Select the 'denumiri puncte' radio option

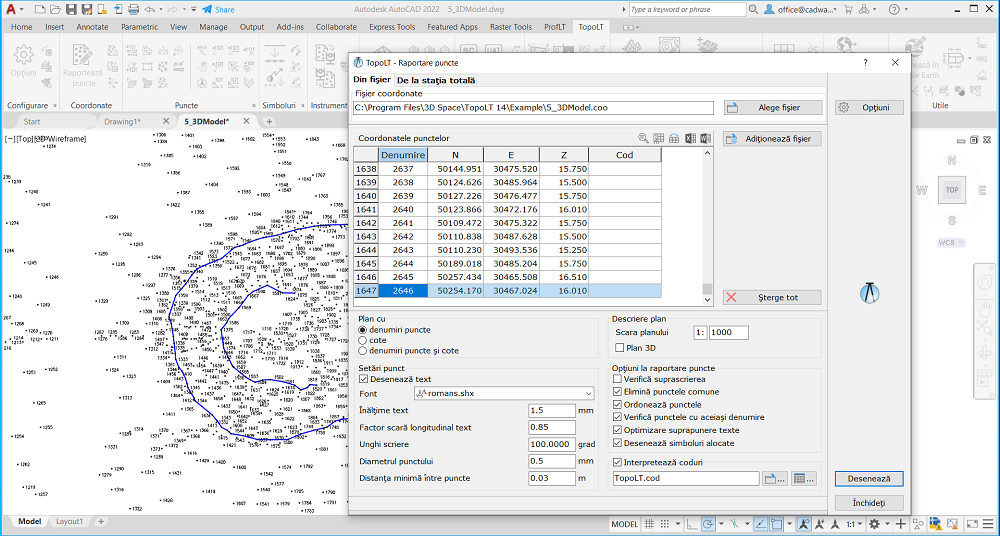[x=363, y=330]
